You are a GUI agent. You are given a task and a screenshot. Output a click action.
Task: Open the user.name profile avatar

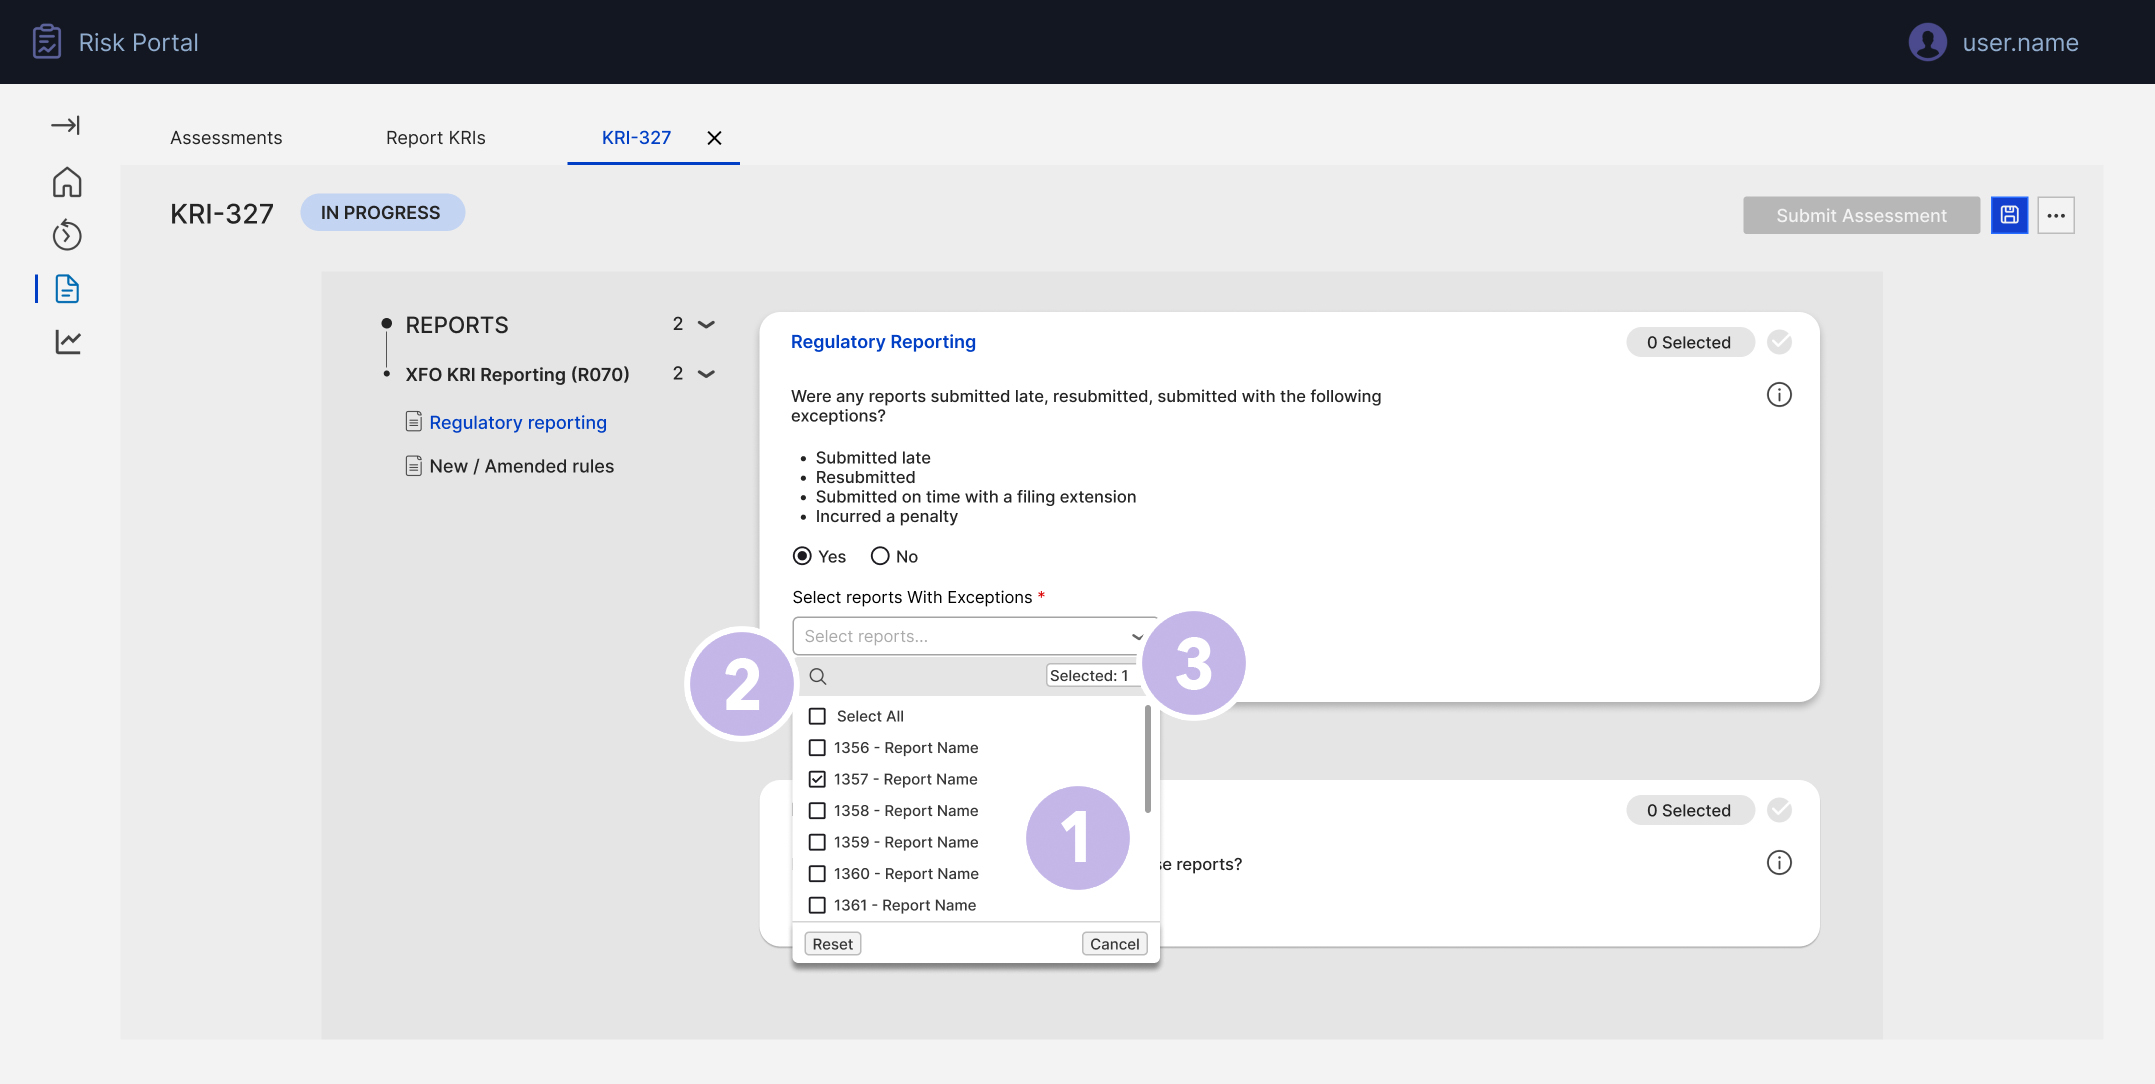pos(1927,42)
